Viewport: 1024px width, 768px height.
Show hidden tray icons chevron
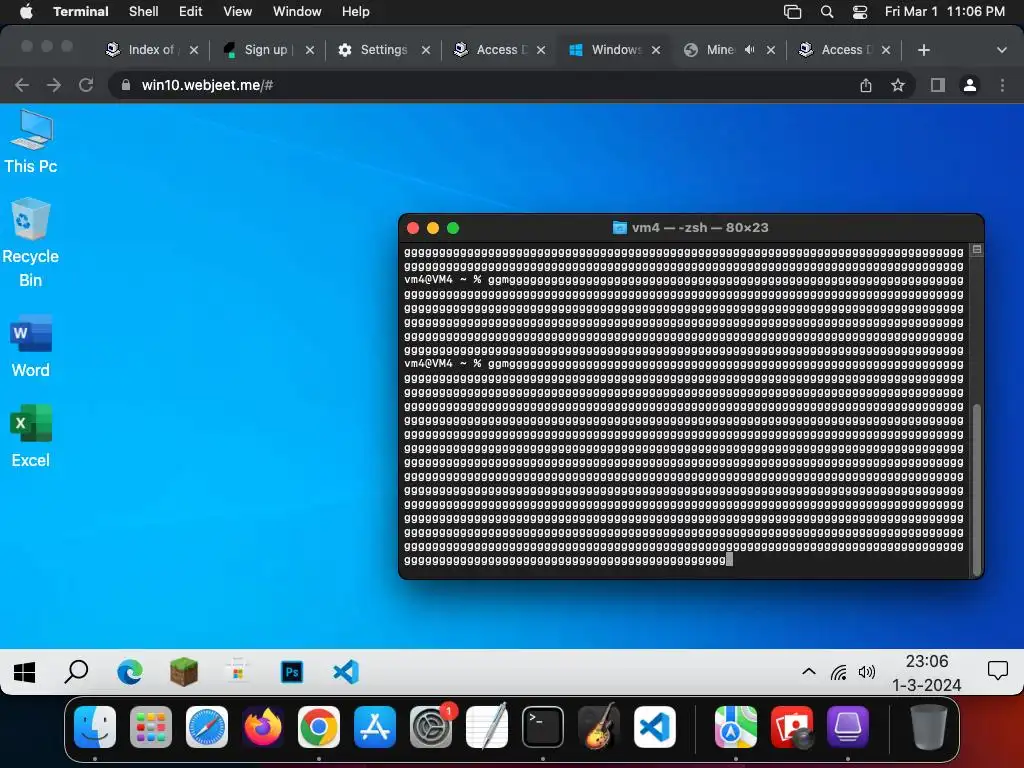[x=808, y=672]
